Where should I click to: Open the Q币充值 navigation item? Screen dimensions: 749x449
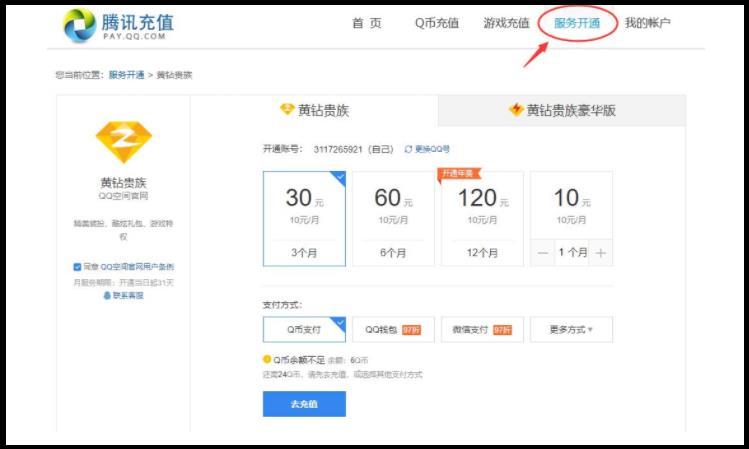[x=437, y=23]
